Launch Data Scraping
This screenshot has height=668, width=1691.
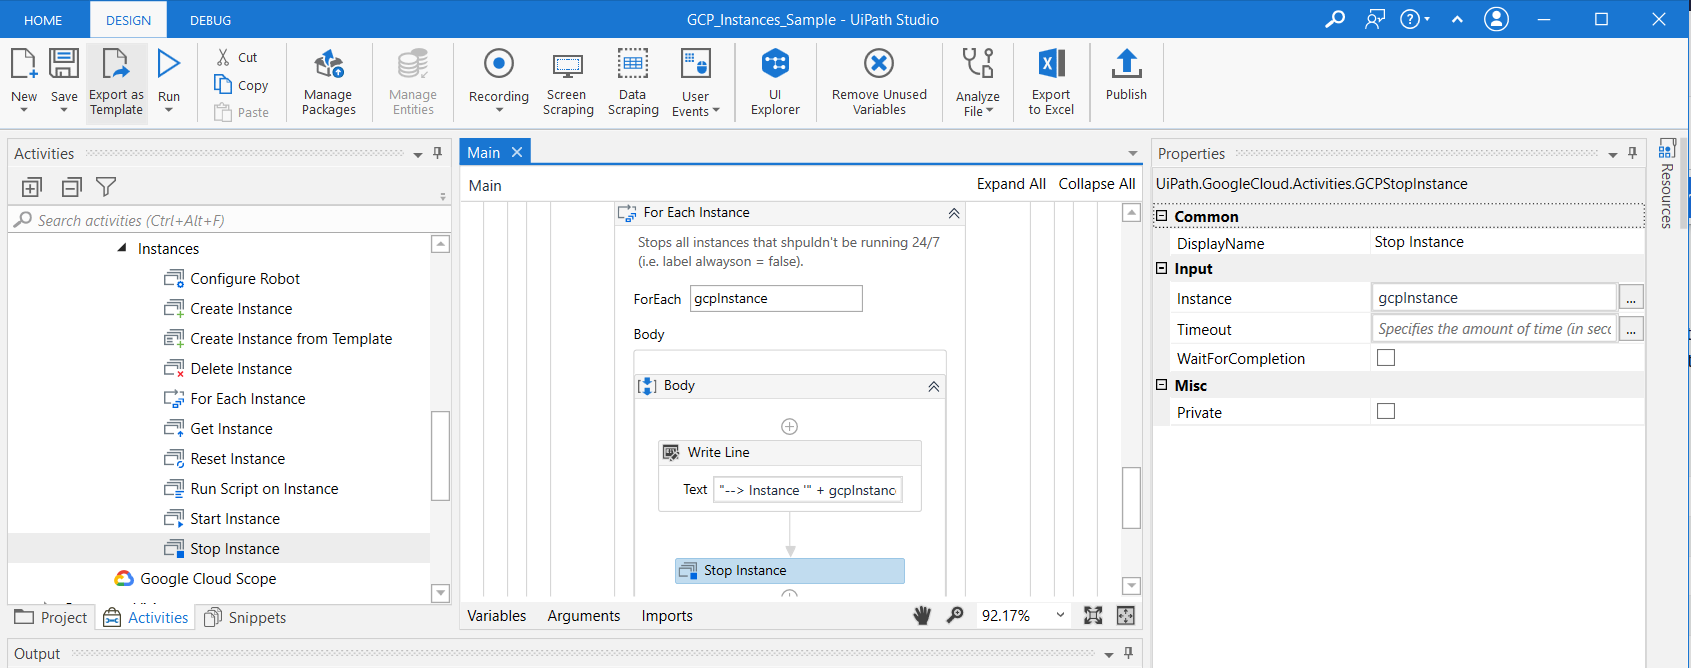point(633,82)
